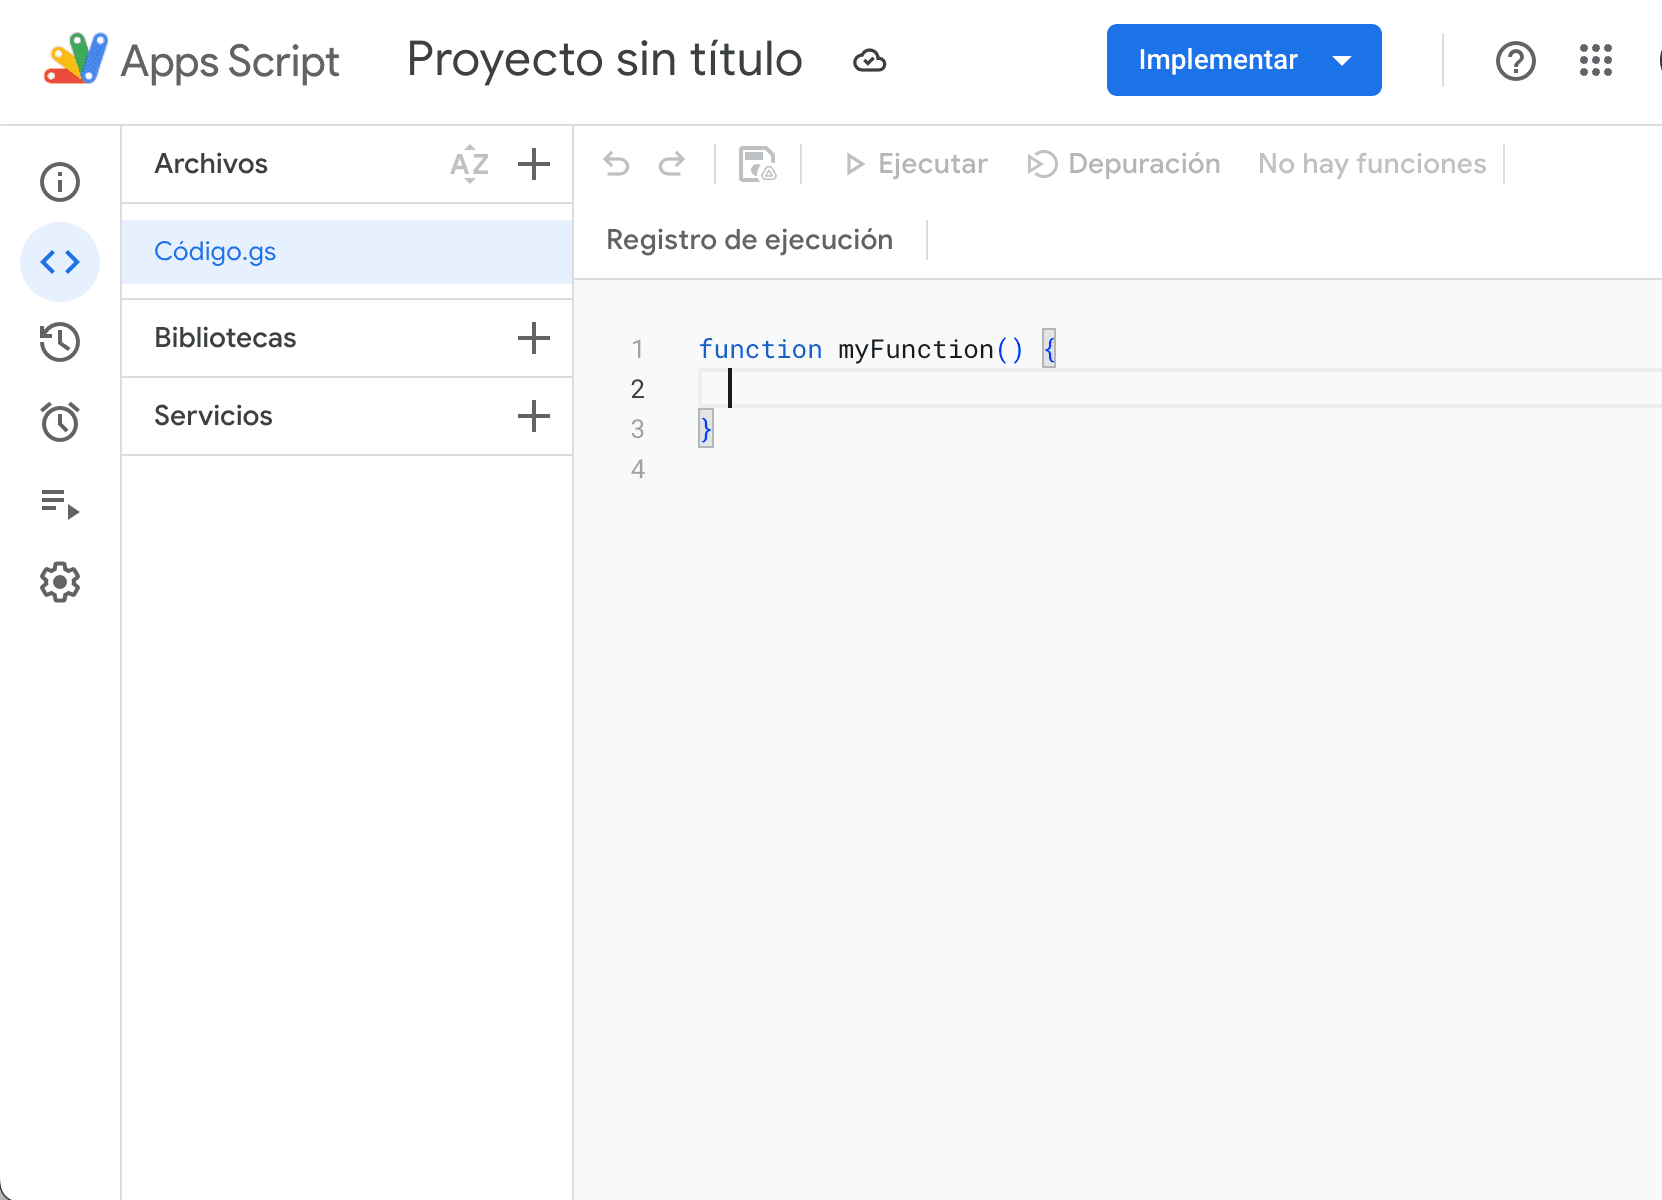Click the undo arrow in editor toolbar
This screenshot has width=1662, height=1200.
tap(617, 164)
